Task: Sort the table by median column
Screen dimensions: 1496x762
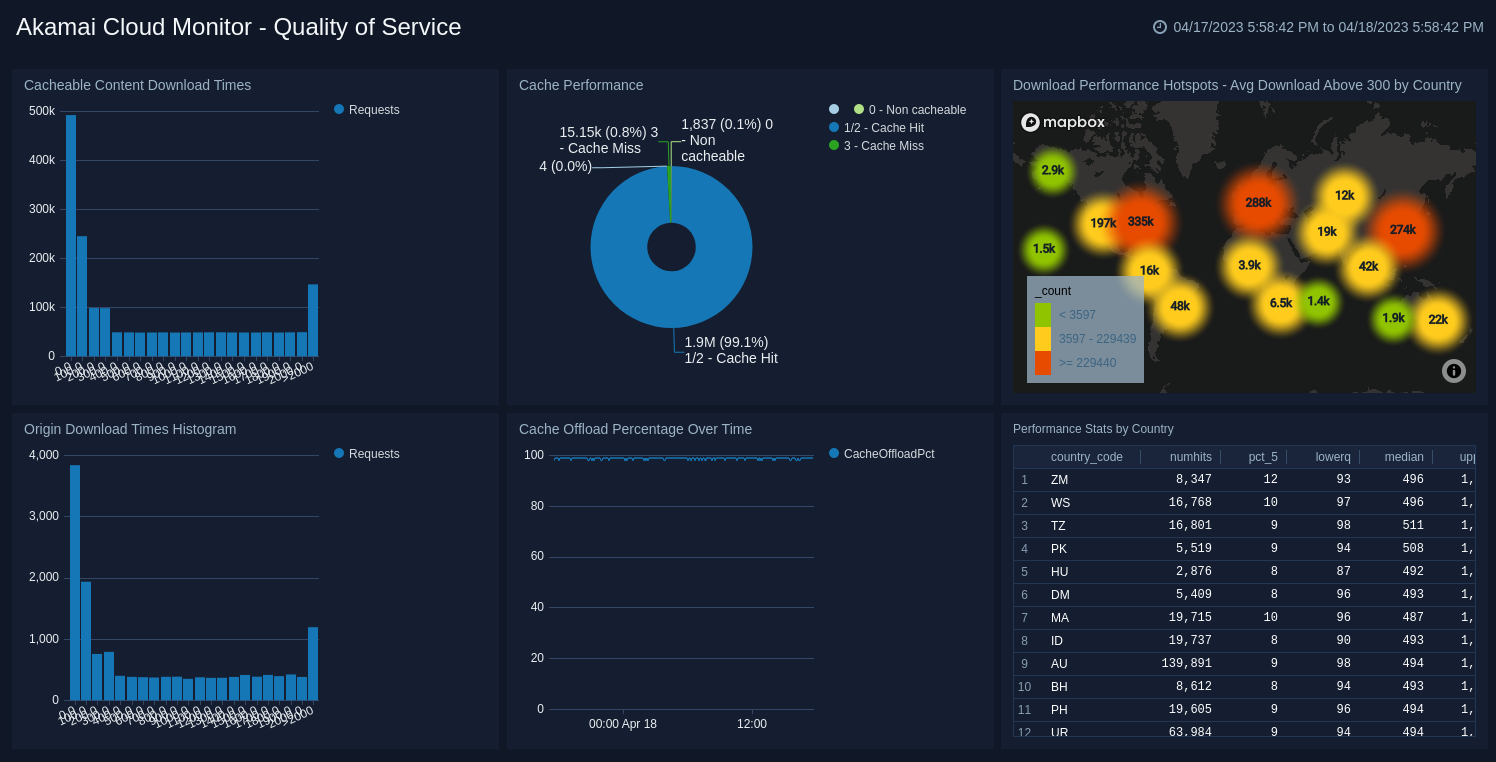Action: [x=1404, y=457]
